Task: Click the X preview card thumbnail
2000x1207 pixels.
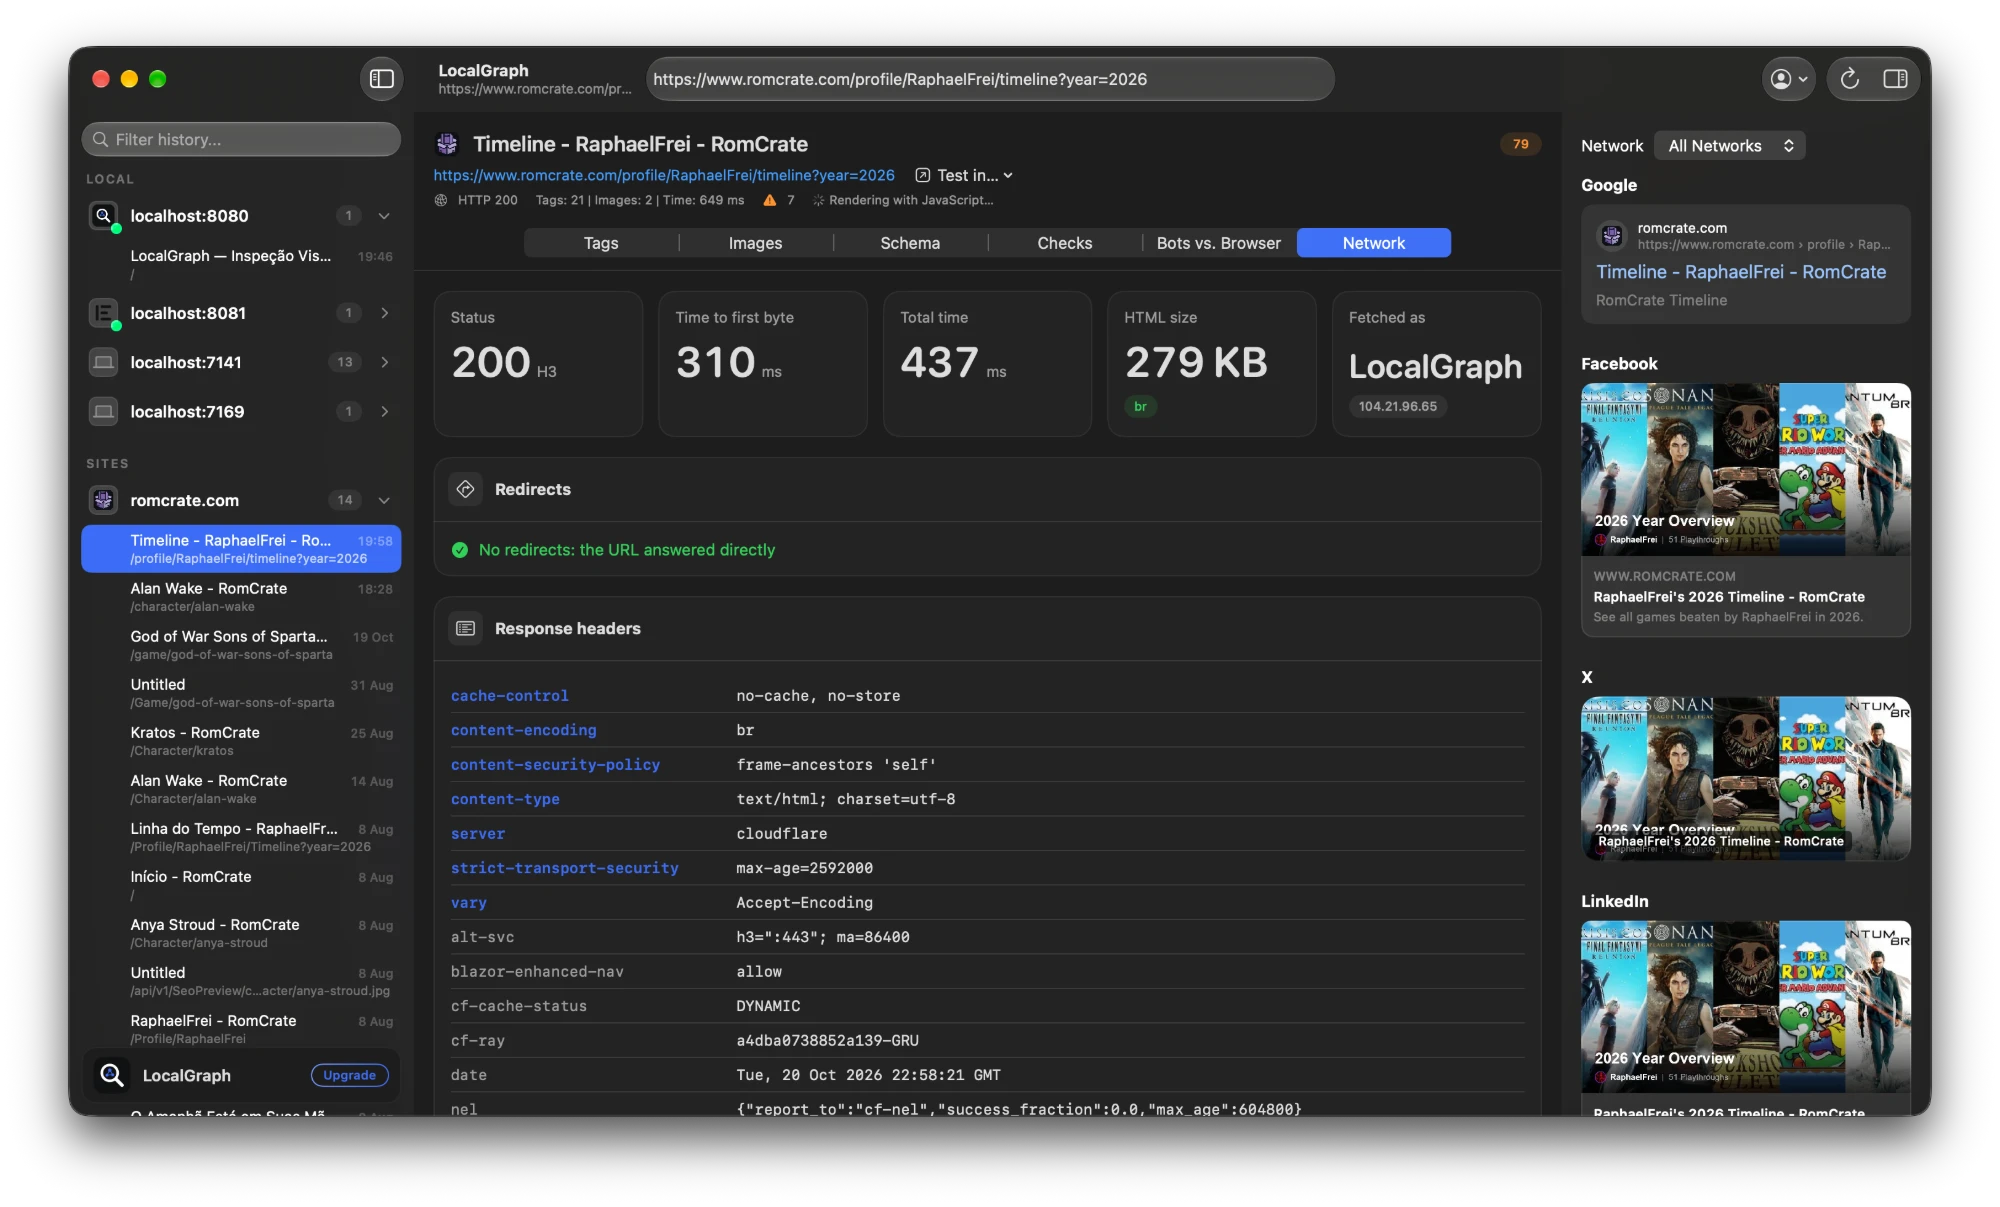Action: [1745, 778]
